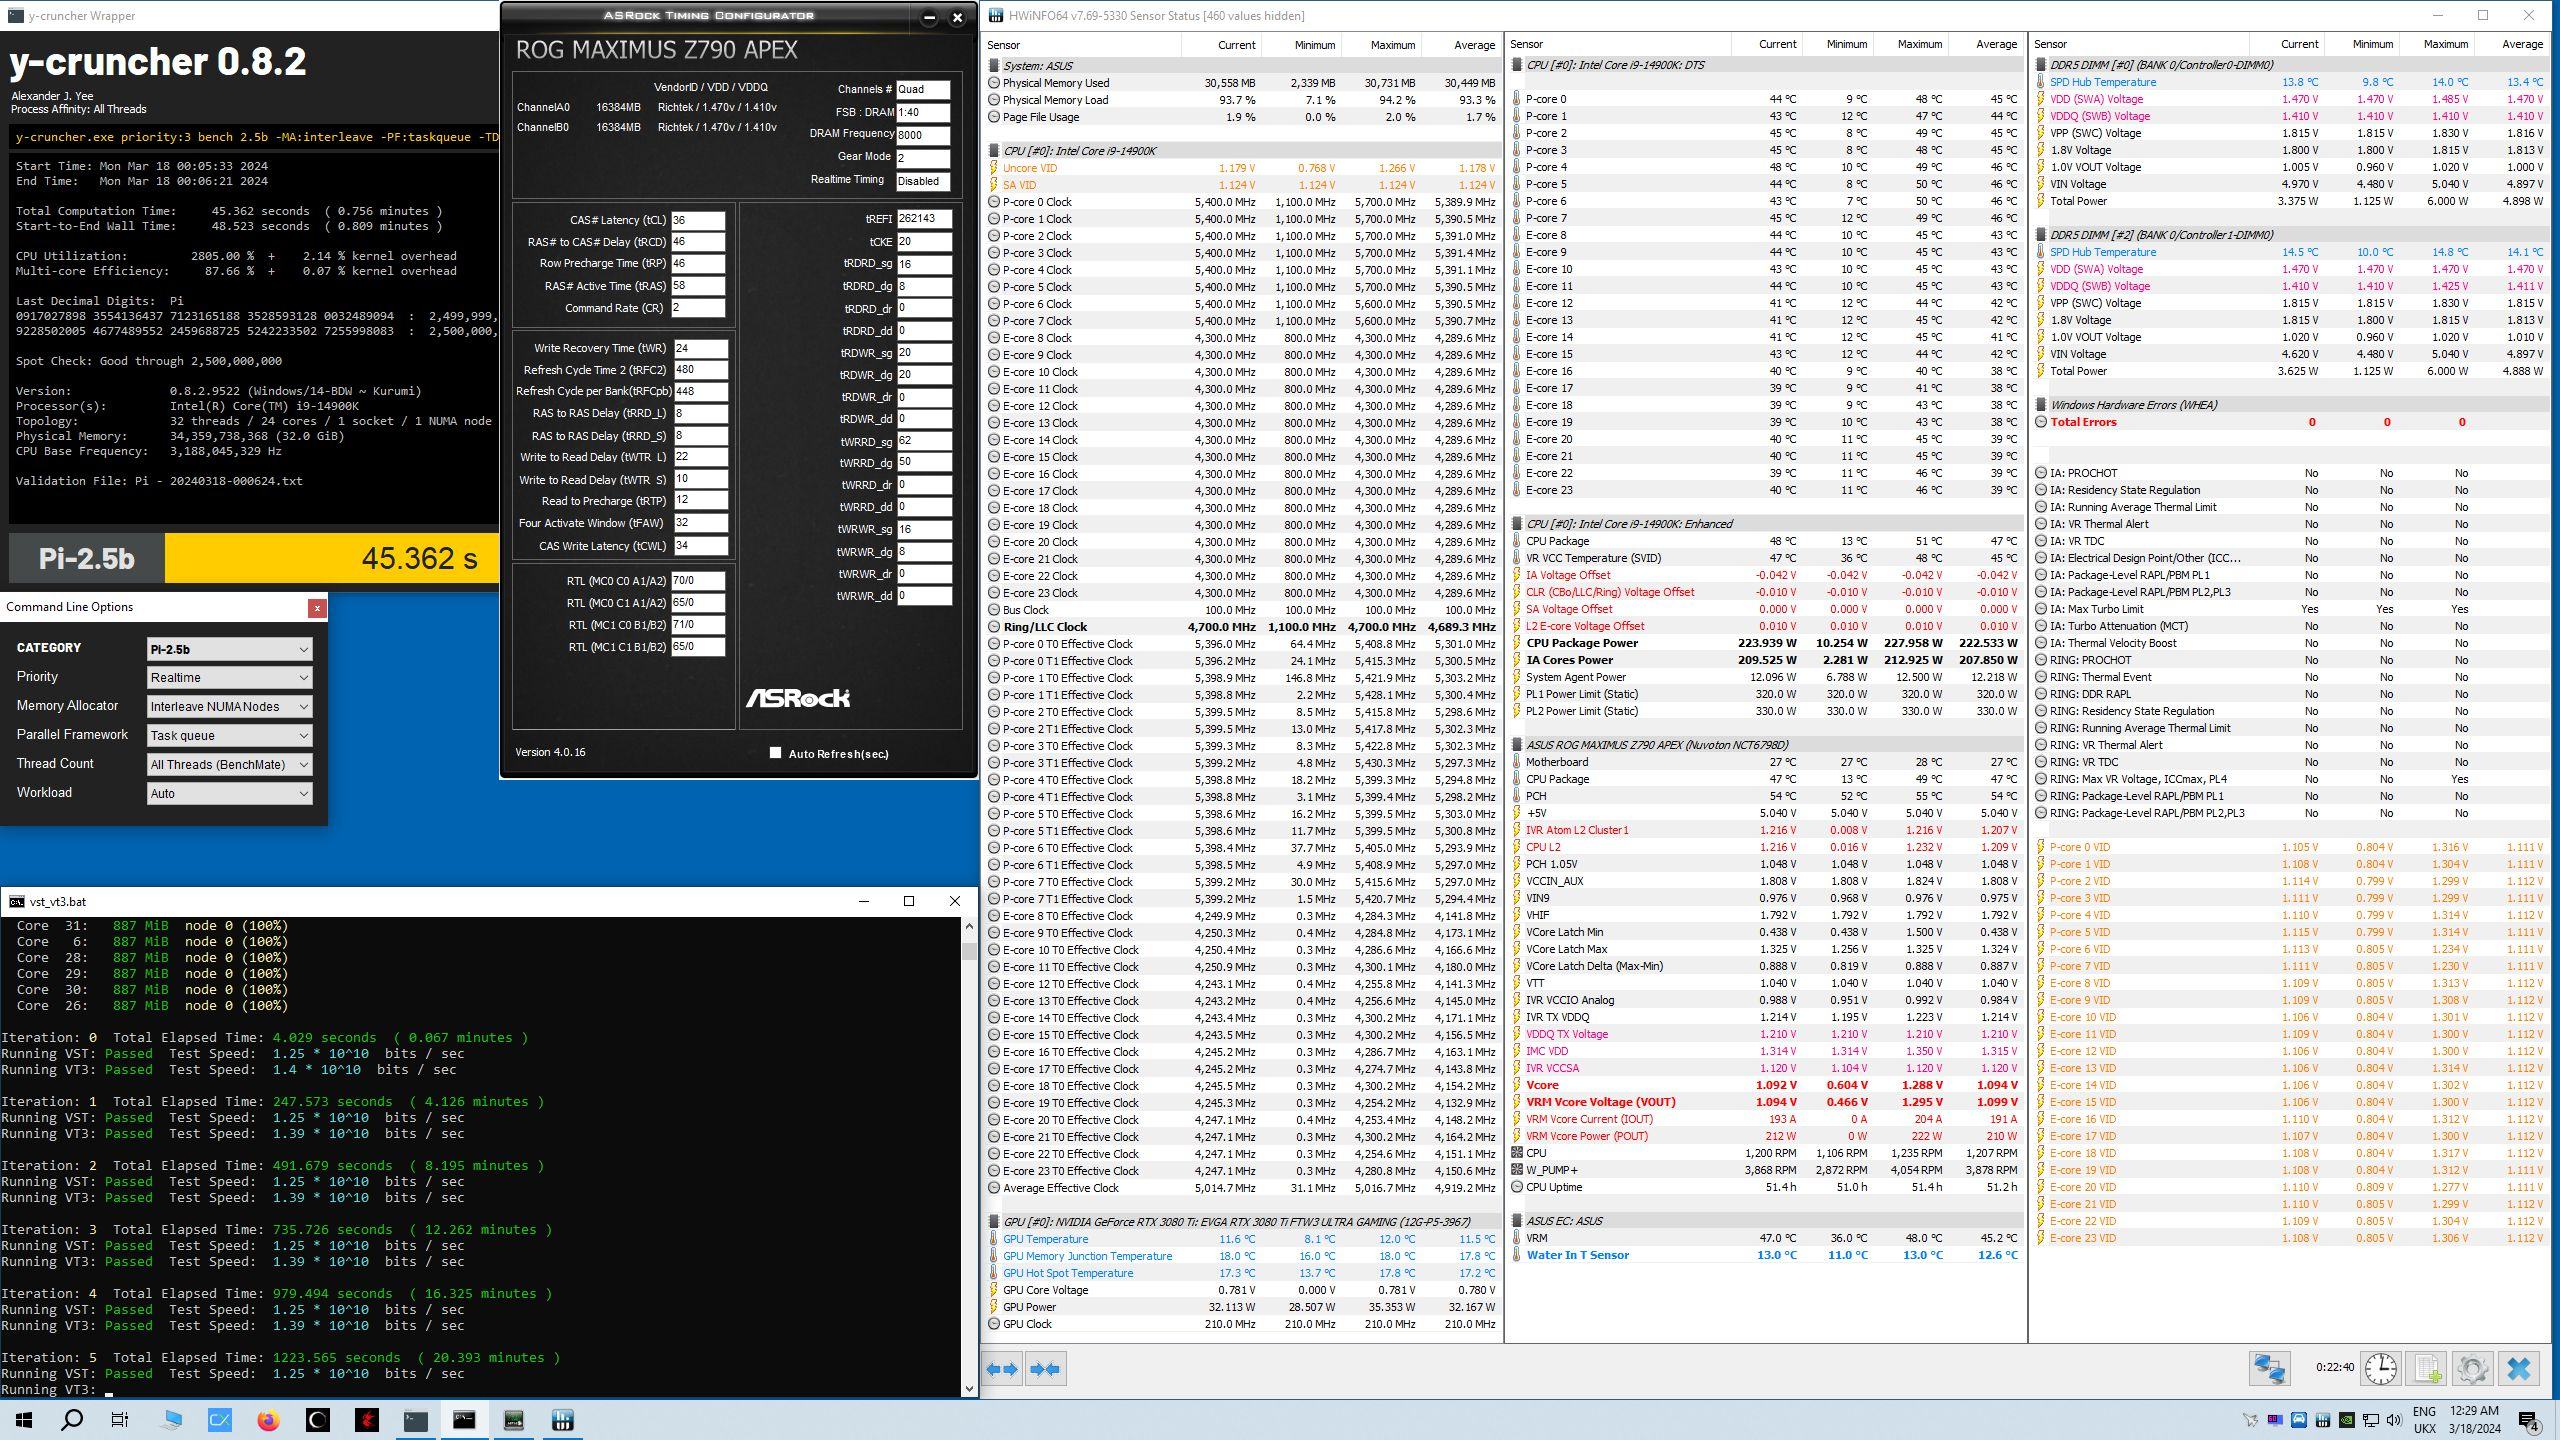Click the CAS# Latency (tCL) field
The image size is (2560, 1440).
697,220
